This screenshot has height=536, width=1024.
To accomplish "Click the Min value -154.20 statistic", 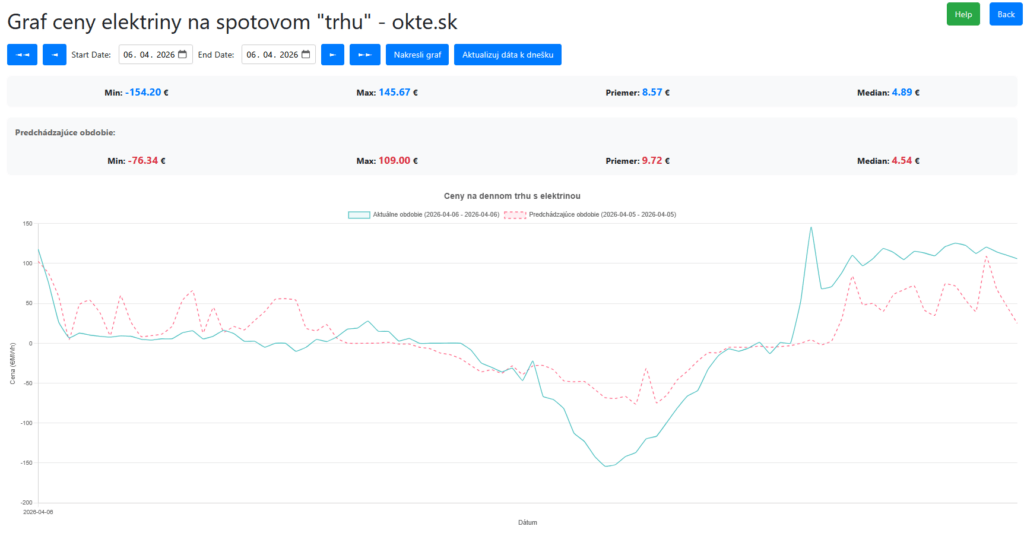I will point(143,92).
